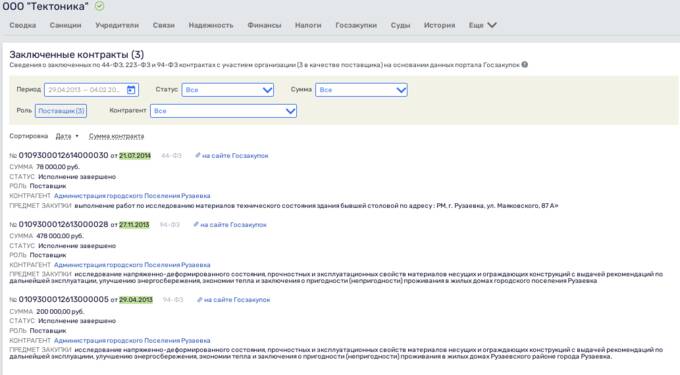Click the sum 78 000,00 руб.

[x=58, y=167]
